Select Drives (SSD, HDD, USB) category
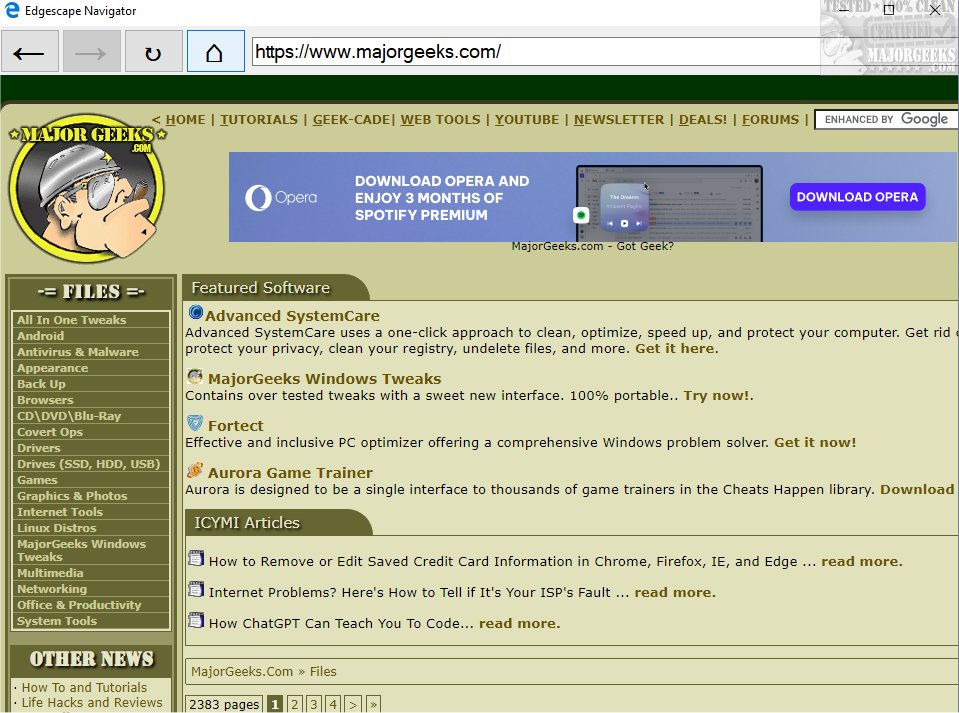The height and width of the screenshot is (713, 959). (91, 464)
